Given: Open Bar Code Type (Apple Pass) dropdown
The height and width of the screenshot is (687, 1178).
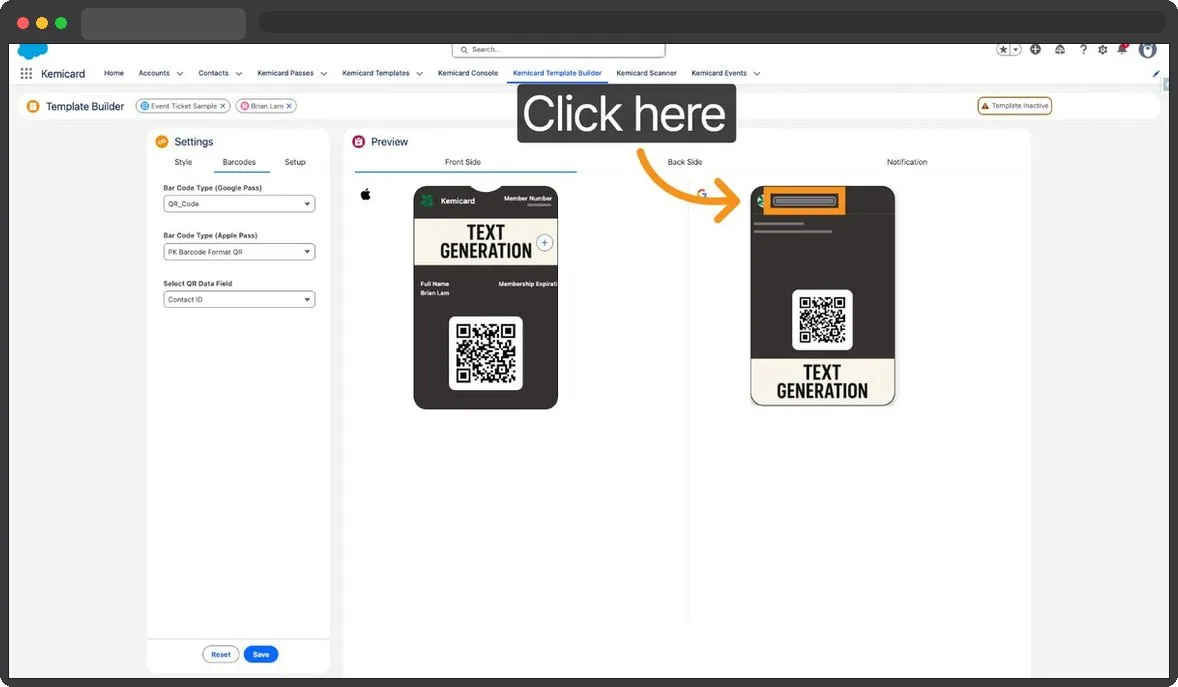Looking at the screenshot, I should (239, 252).
